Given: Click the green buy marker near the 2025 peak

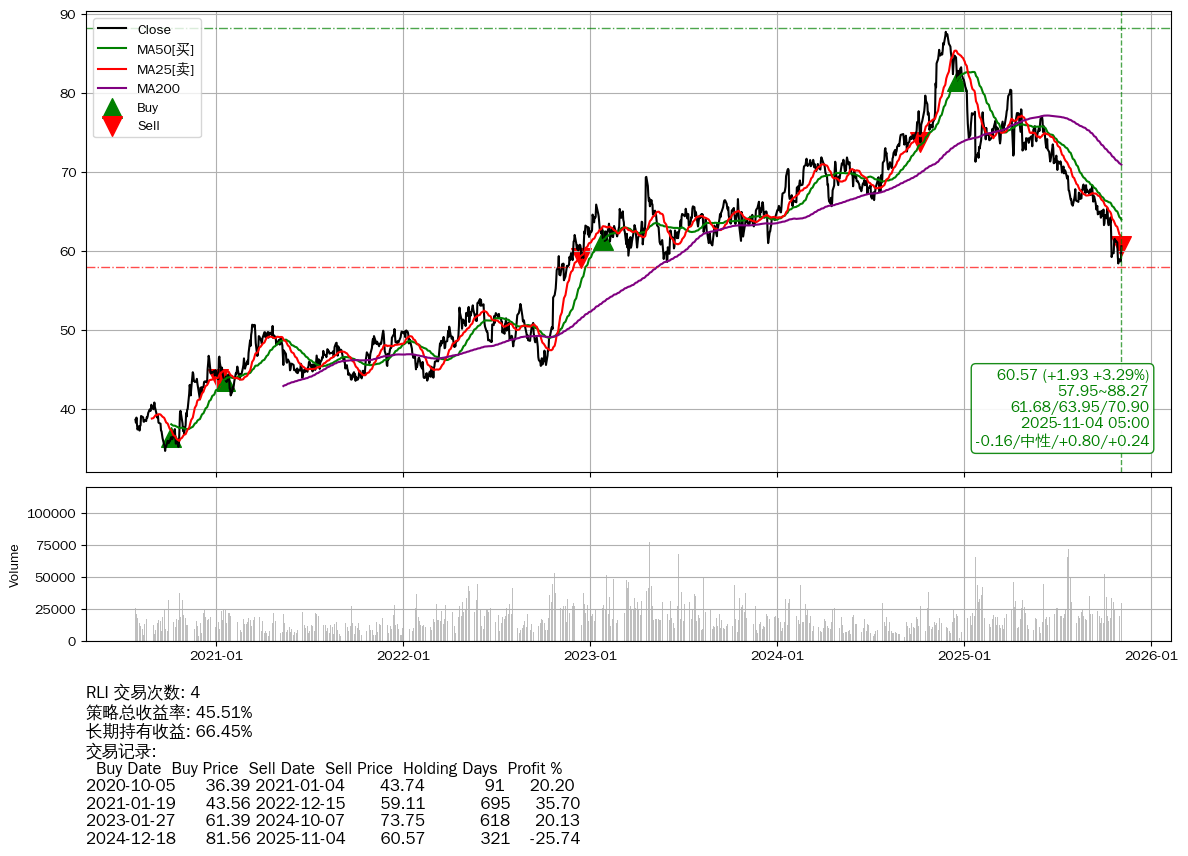Looking at the screenshot, I should (957, 81).
